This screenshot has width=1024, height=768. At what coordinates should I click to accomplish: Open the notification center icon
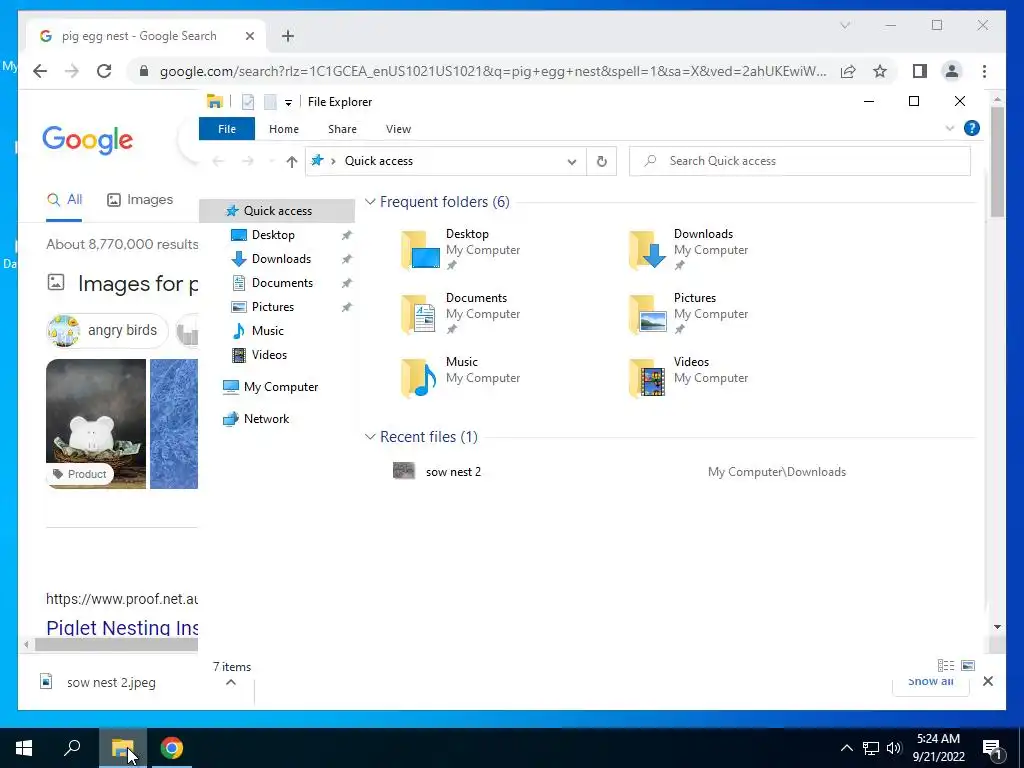click(992, 748)
